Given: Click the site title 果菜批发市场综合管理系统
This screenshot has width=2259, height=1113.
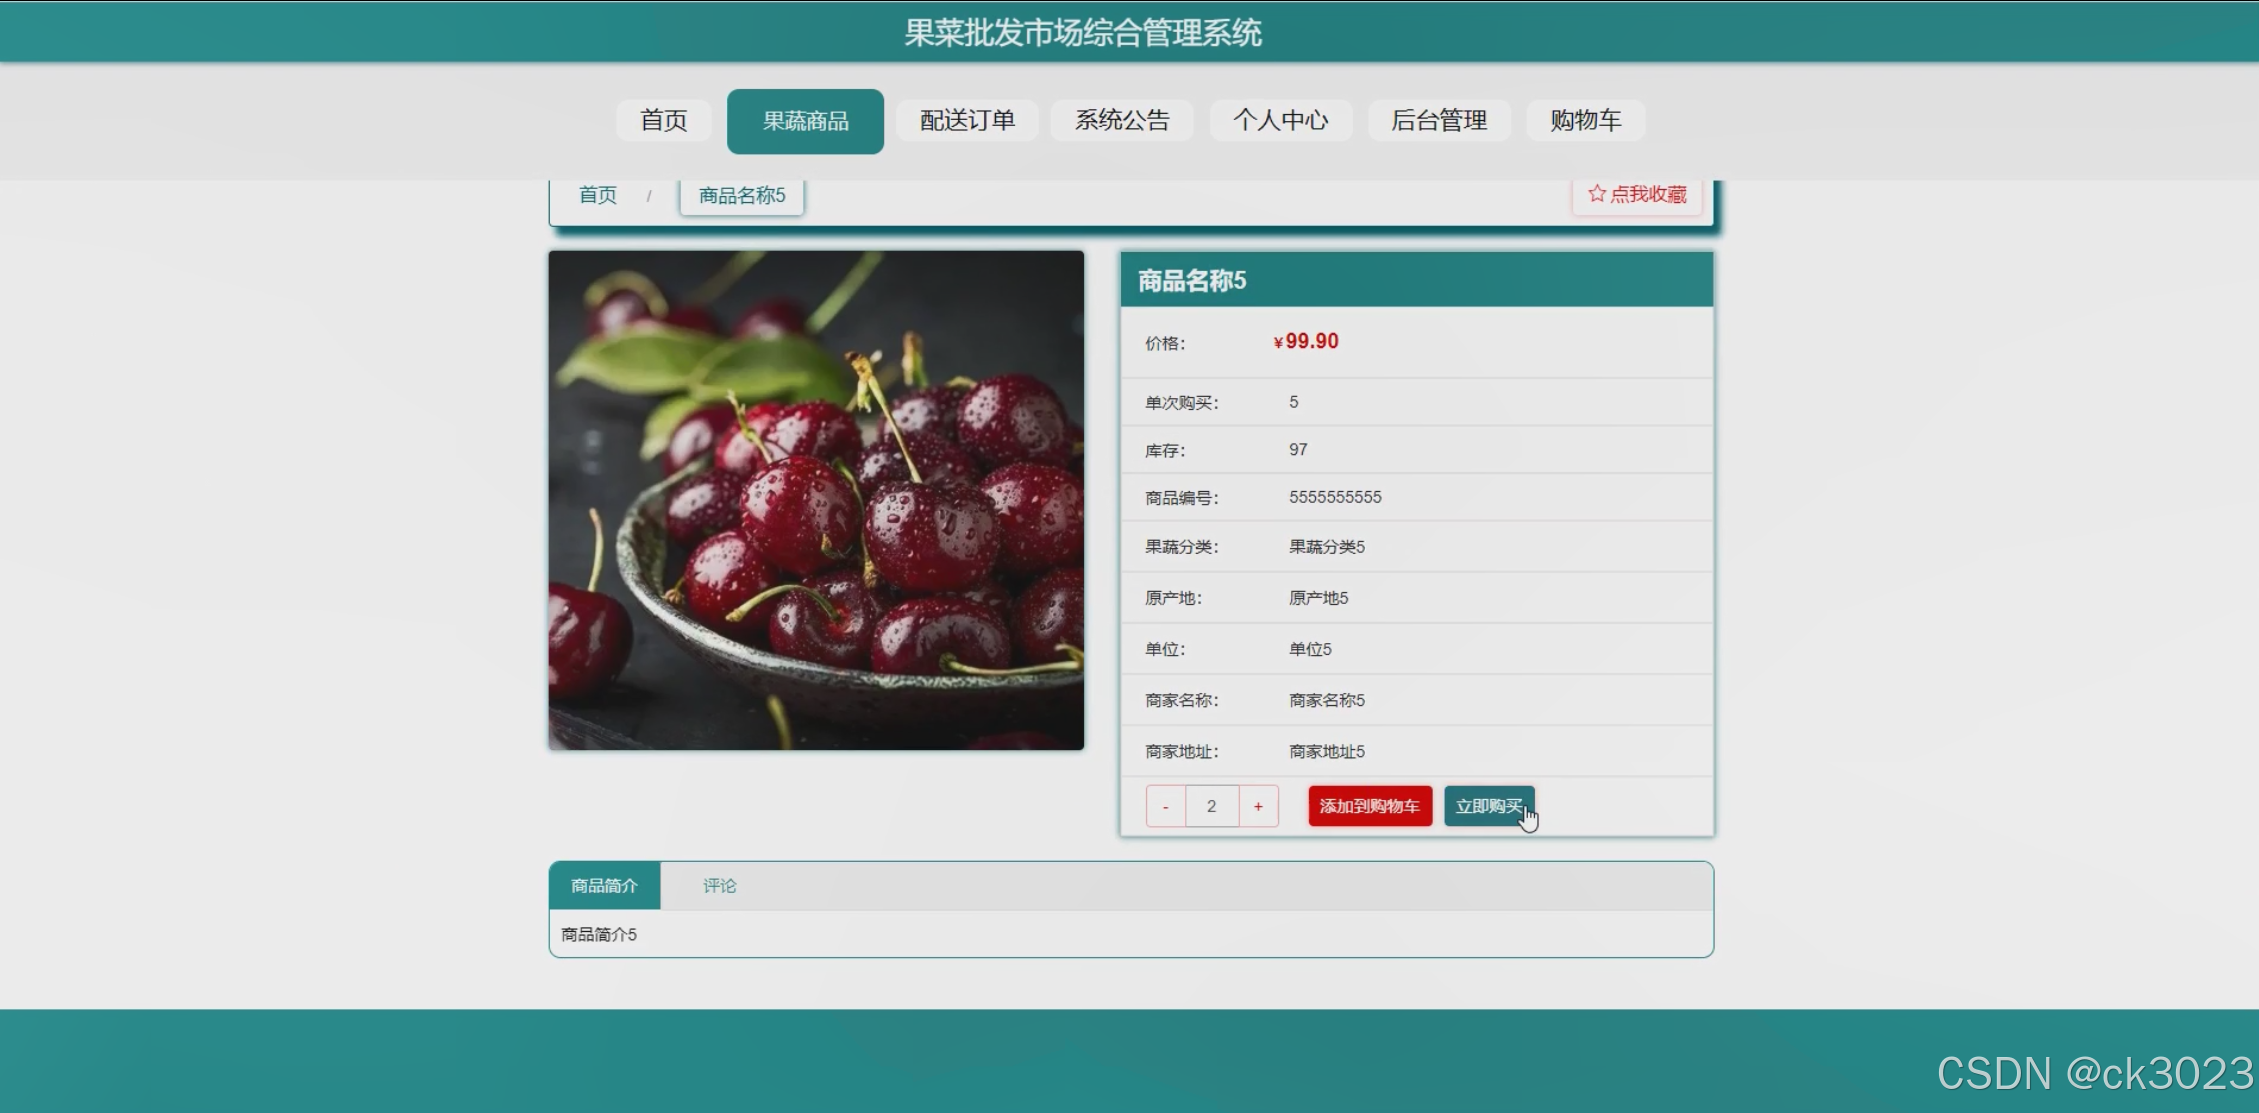Looking at the screenshot, I should 1083,33.
